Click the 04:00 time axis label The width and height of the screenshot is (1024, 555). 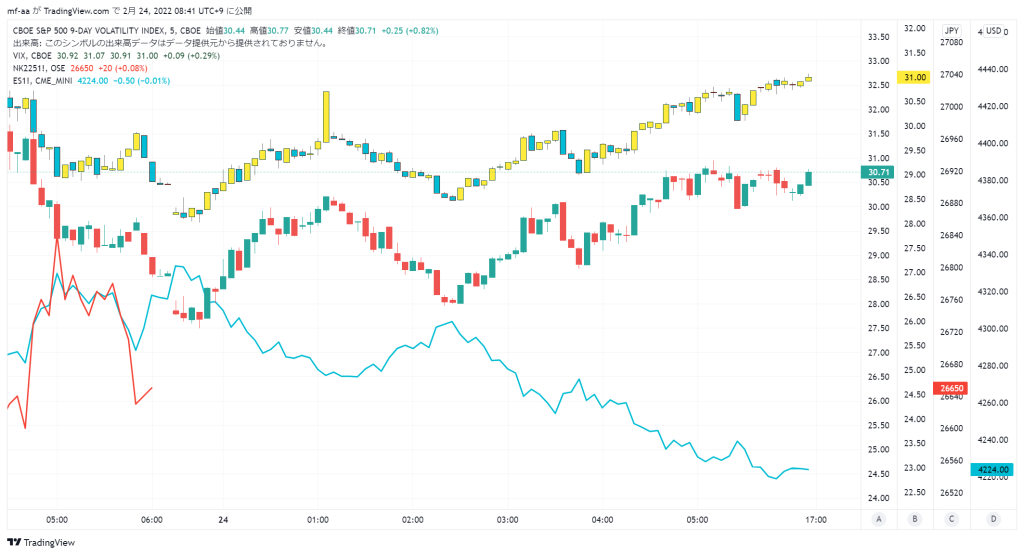(602, 520)
